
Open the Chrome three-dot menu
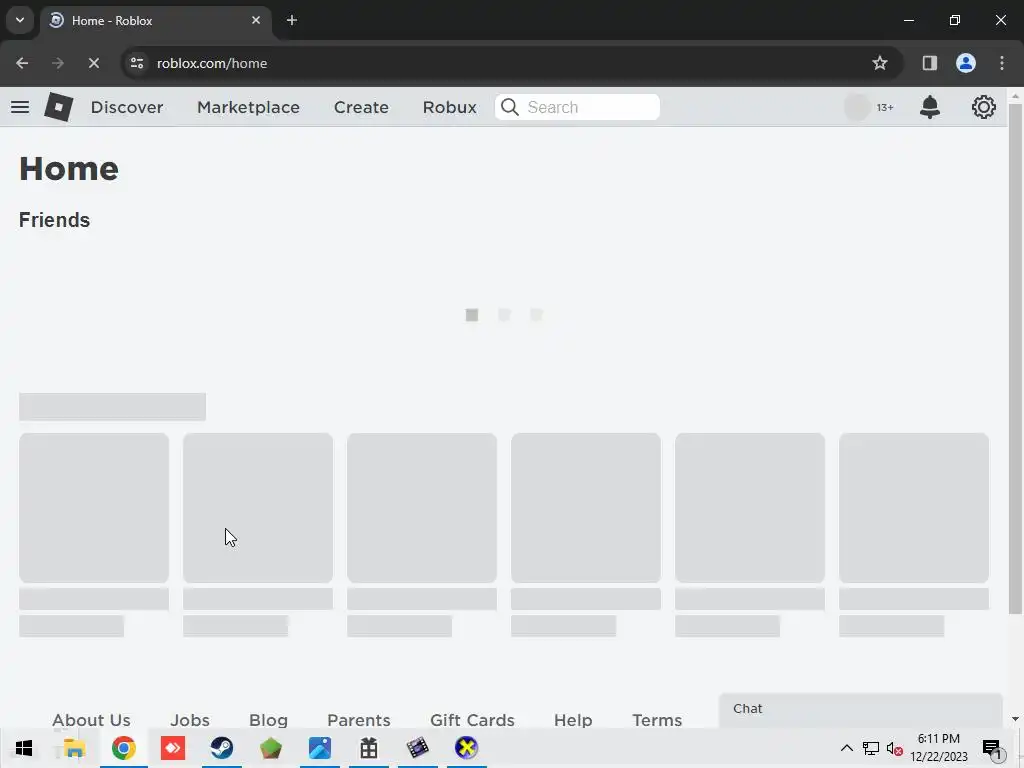[1002, 63]
